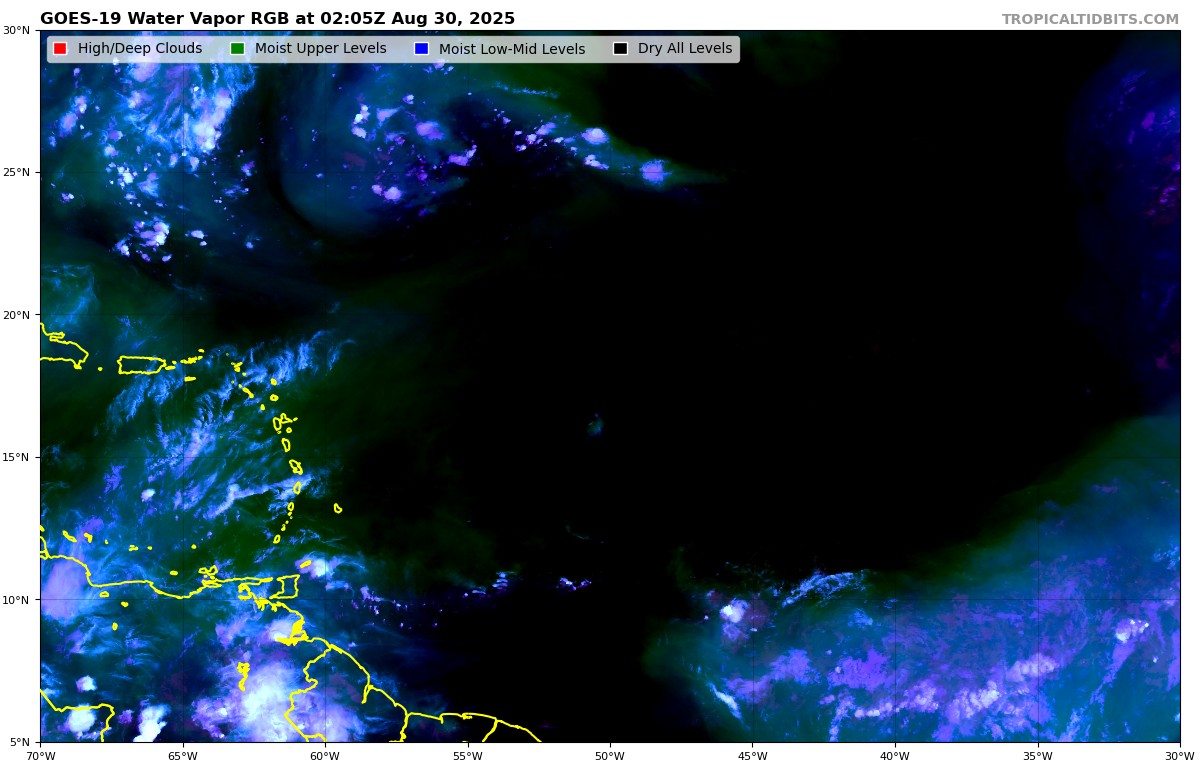Click the 55°W longitude label
The width and height of the screenshot is (1200, 765).
click(x=467, y=756)
